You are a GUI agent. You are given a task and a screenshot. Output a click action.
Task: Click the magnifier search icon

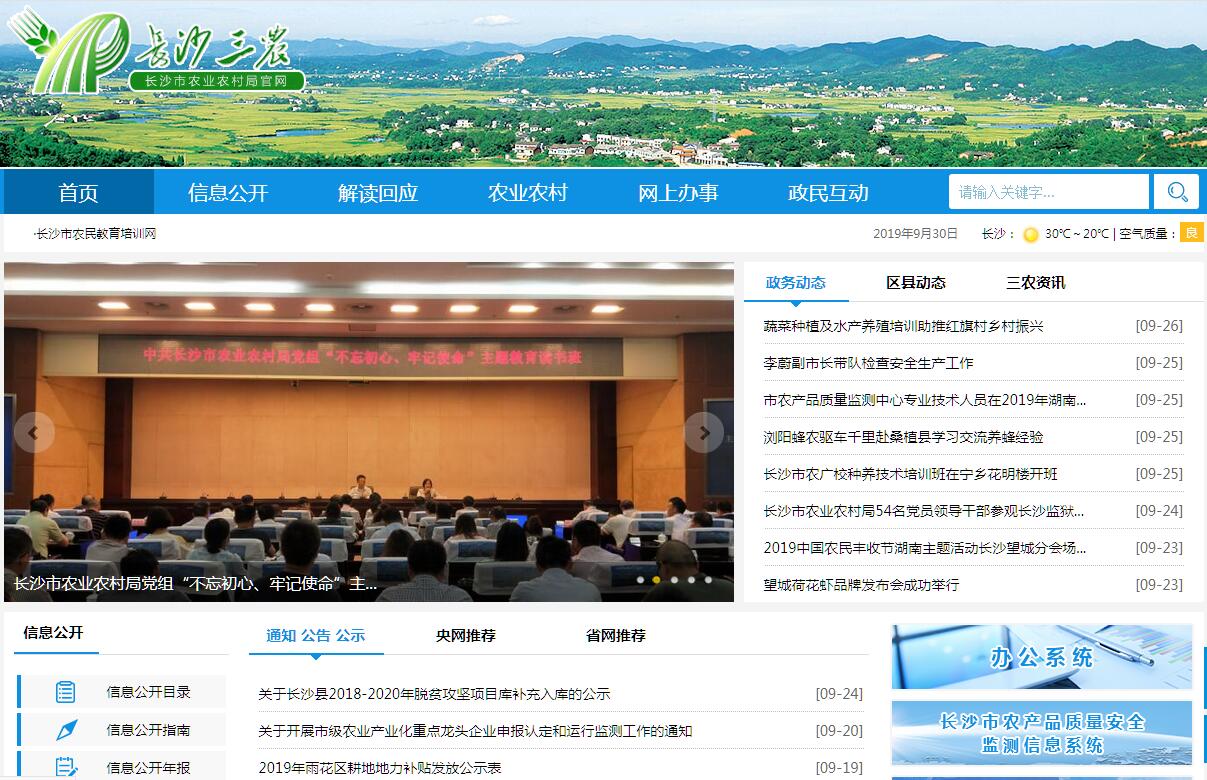pos(1176,192)
